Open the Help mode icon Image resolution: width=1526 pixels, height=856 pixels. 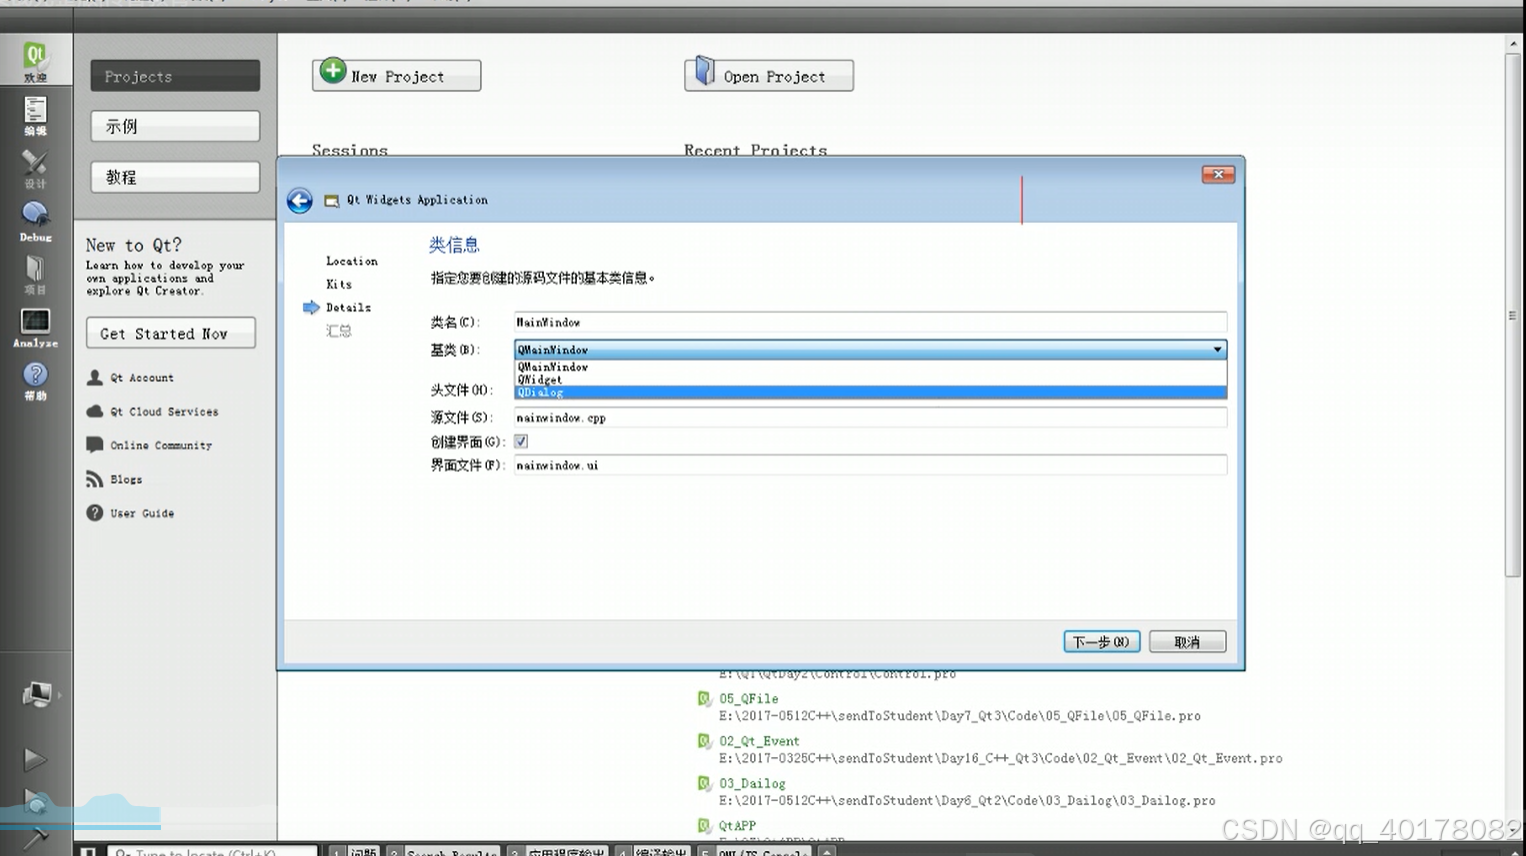tap(35, 380)
